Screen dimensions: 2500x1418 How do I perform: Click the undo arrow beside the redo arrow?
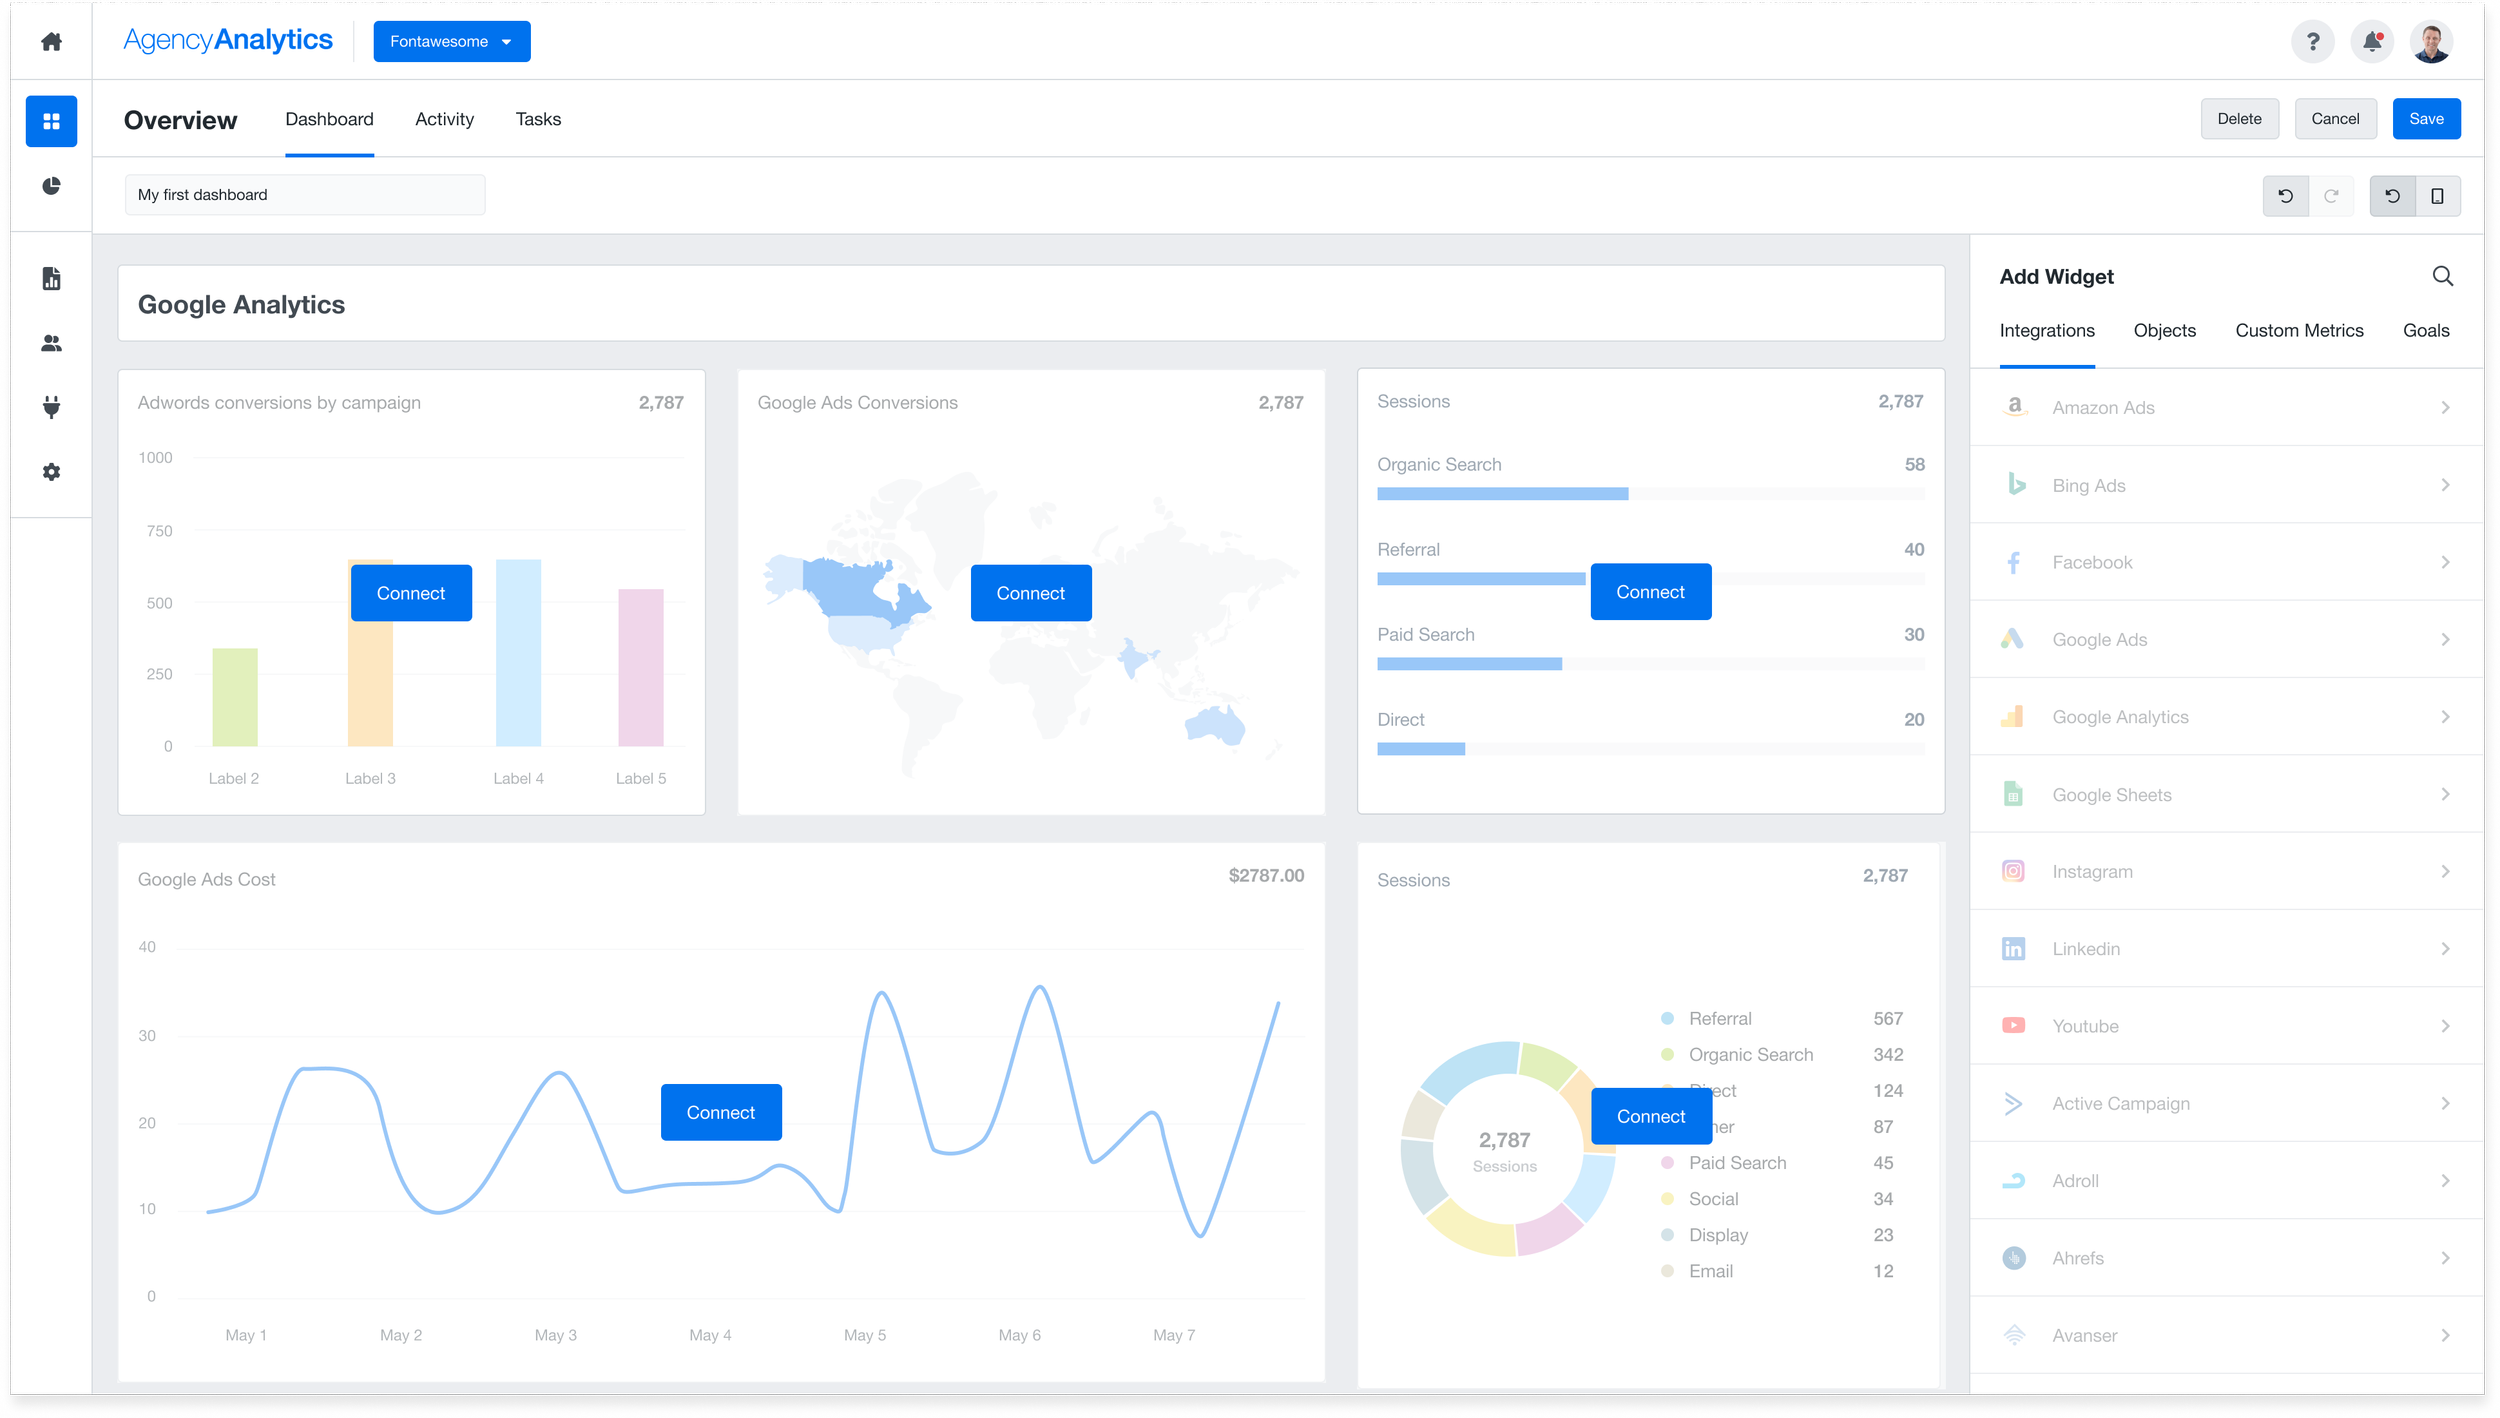tap(2286, 196)
